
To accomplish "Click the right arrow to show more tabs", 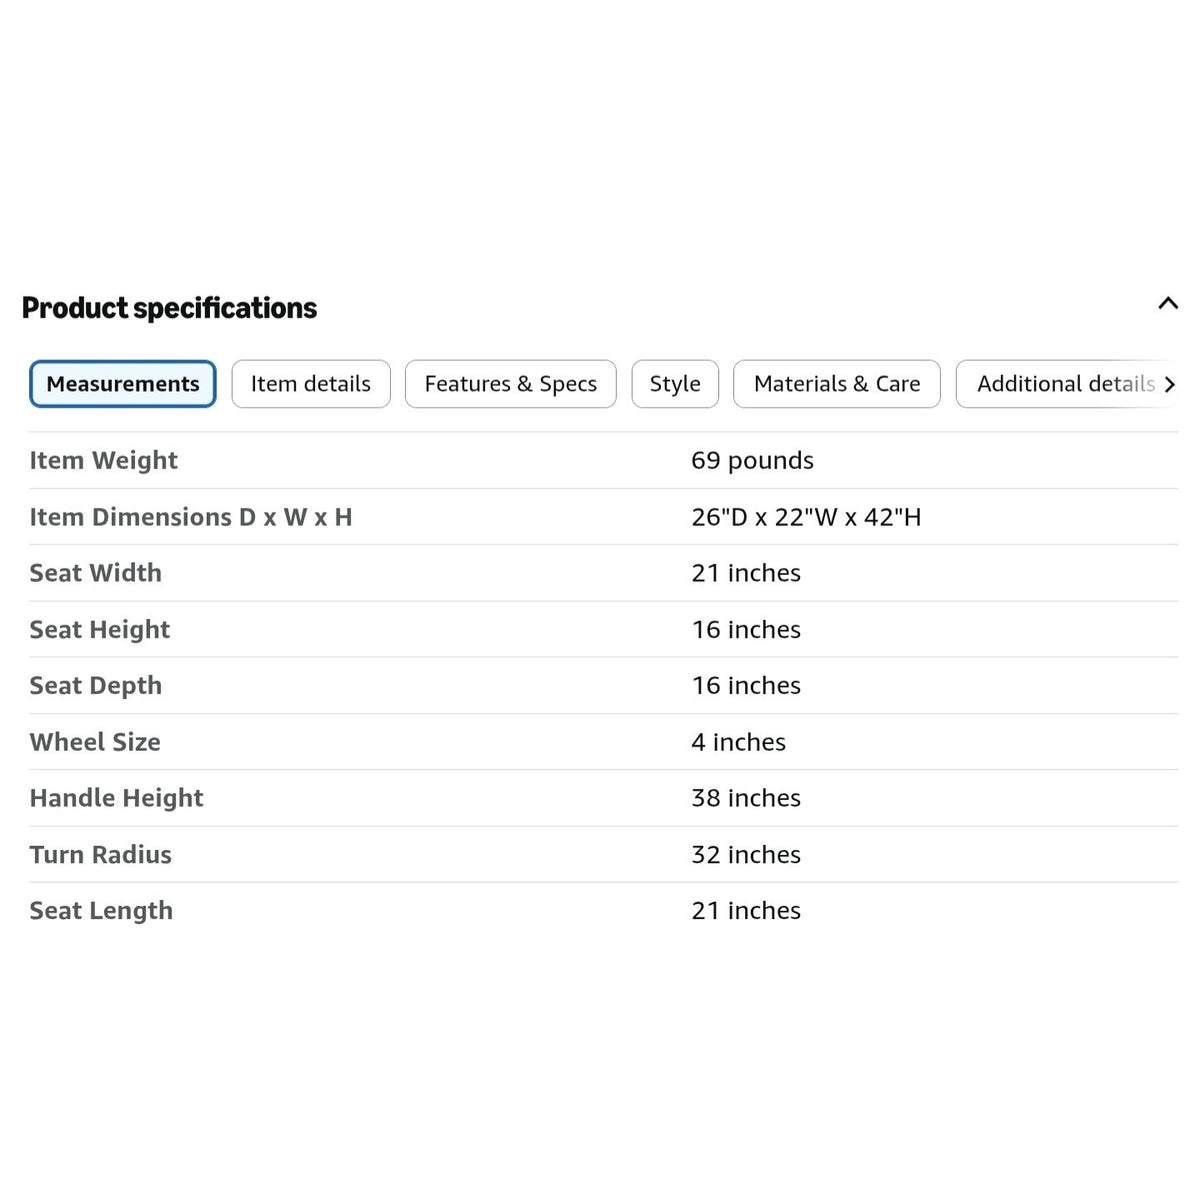I will click(1169, 384).
